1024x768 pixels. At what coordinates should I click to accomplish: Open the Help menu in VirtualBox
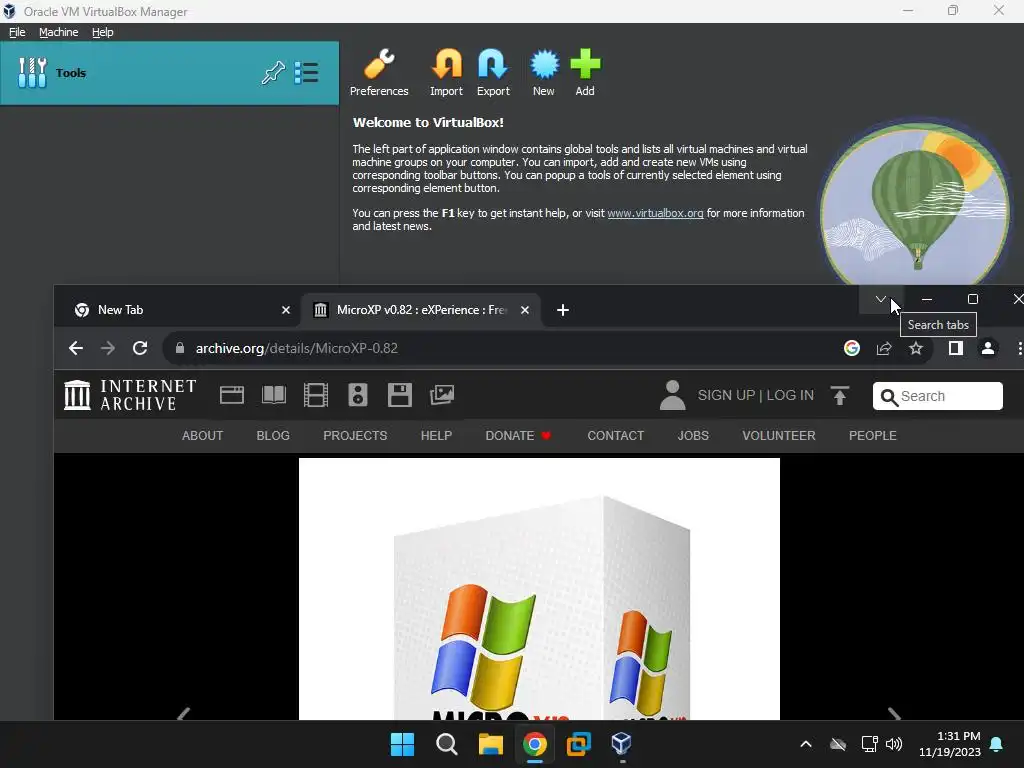pos(103,32)
